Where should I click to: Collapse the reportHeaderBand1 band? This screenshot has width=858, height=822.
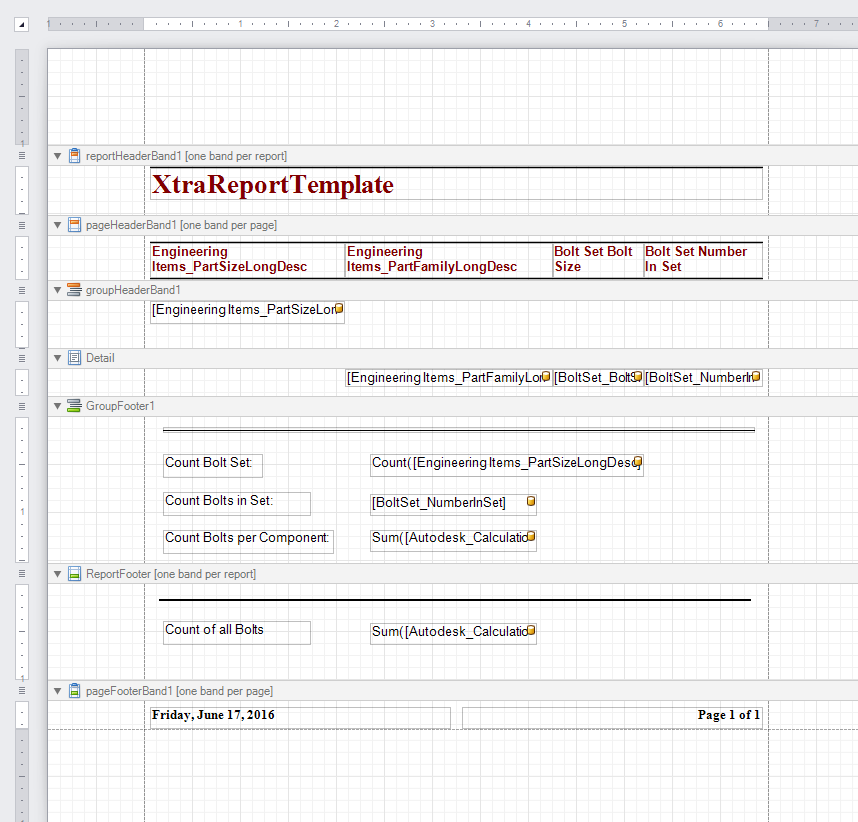pos(57,156)
